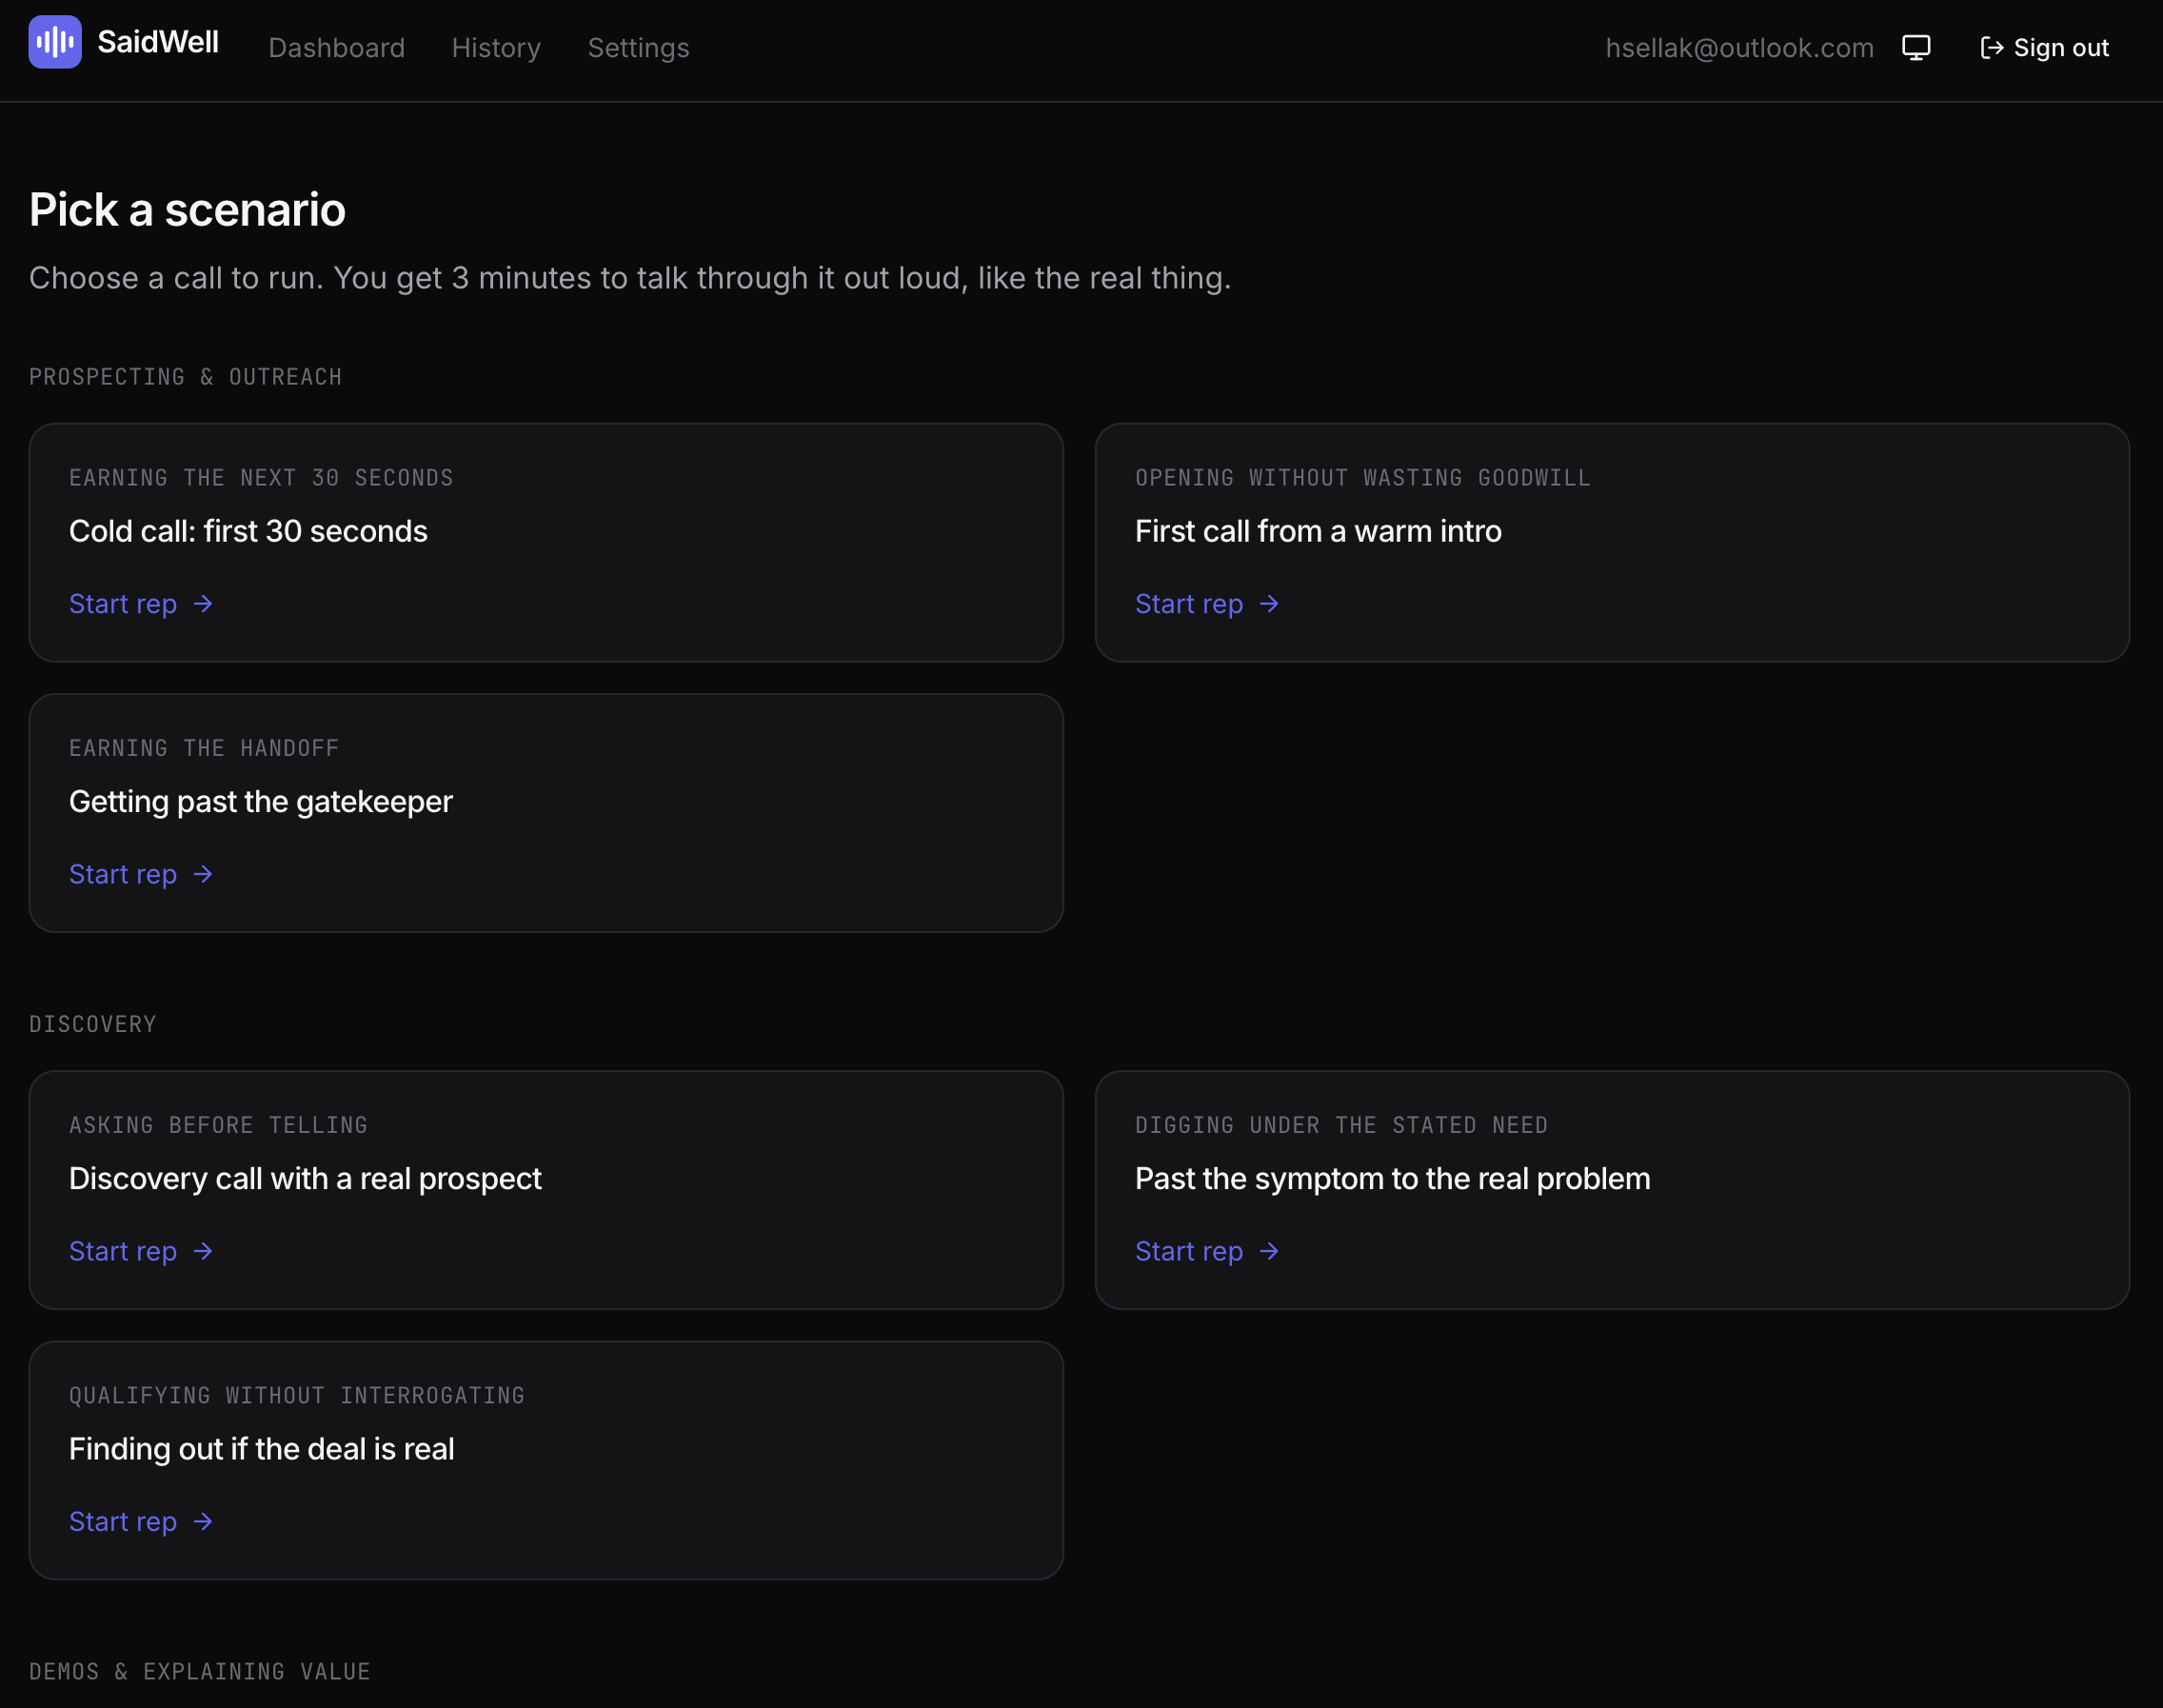Start rep for First call from a warm intro

(1207, 604)
